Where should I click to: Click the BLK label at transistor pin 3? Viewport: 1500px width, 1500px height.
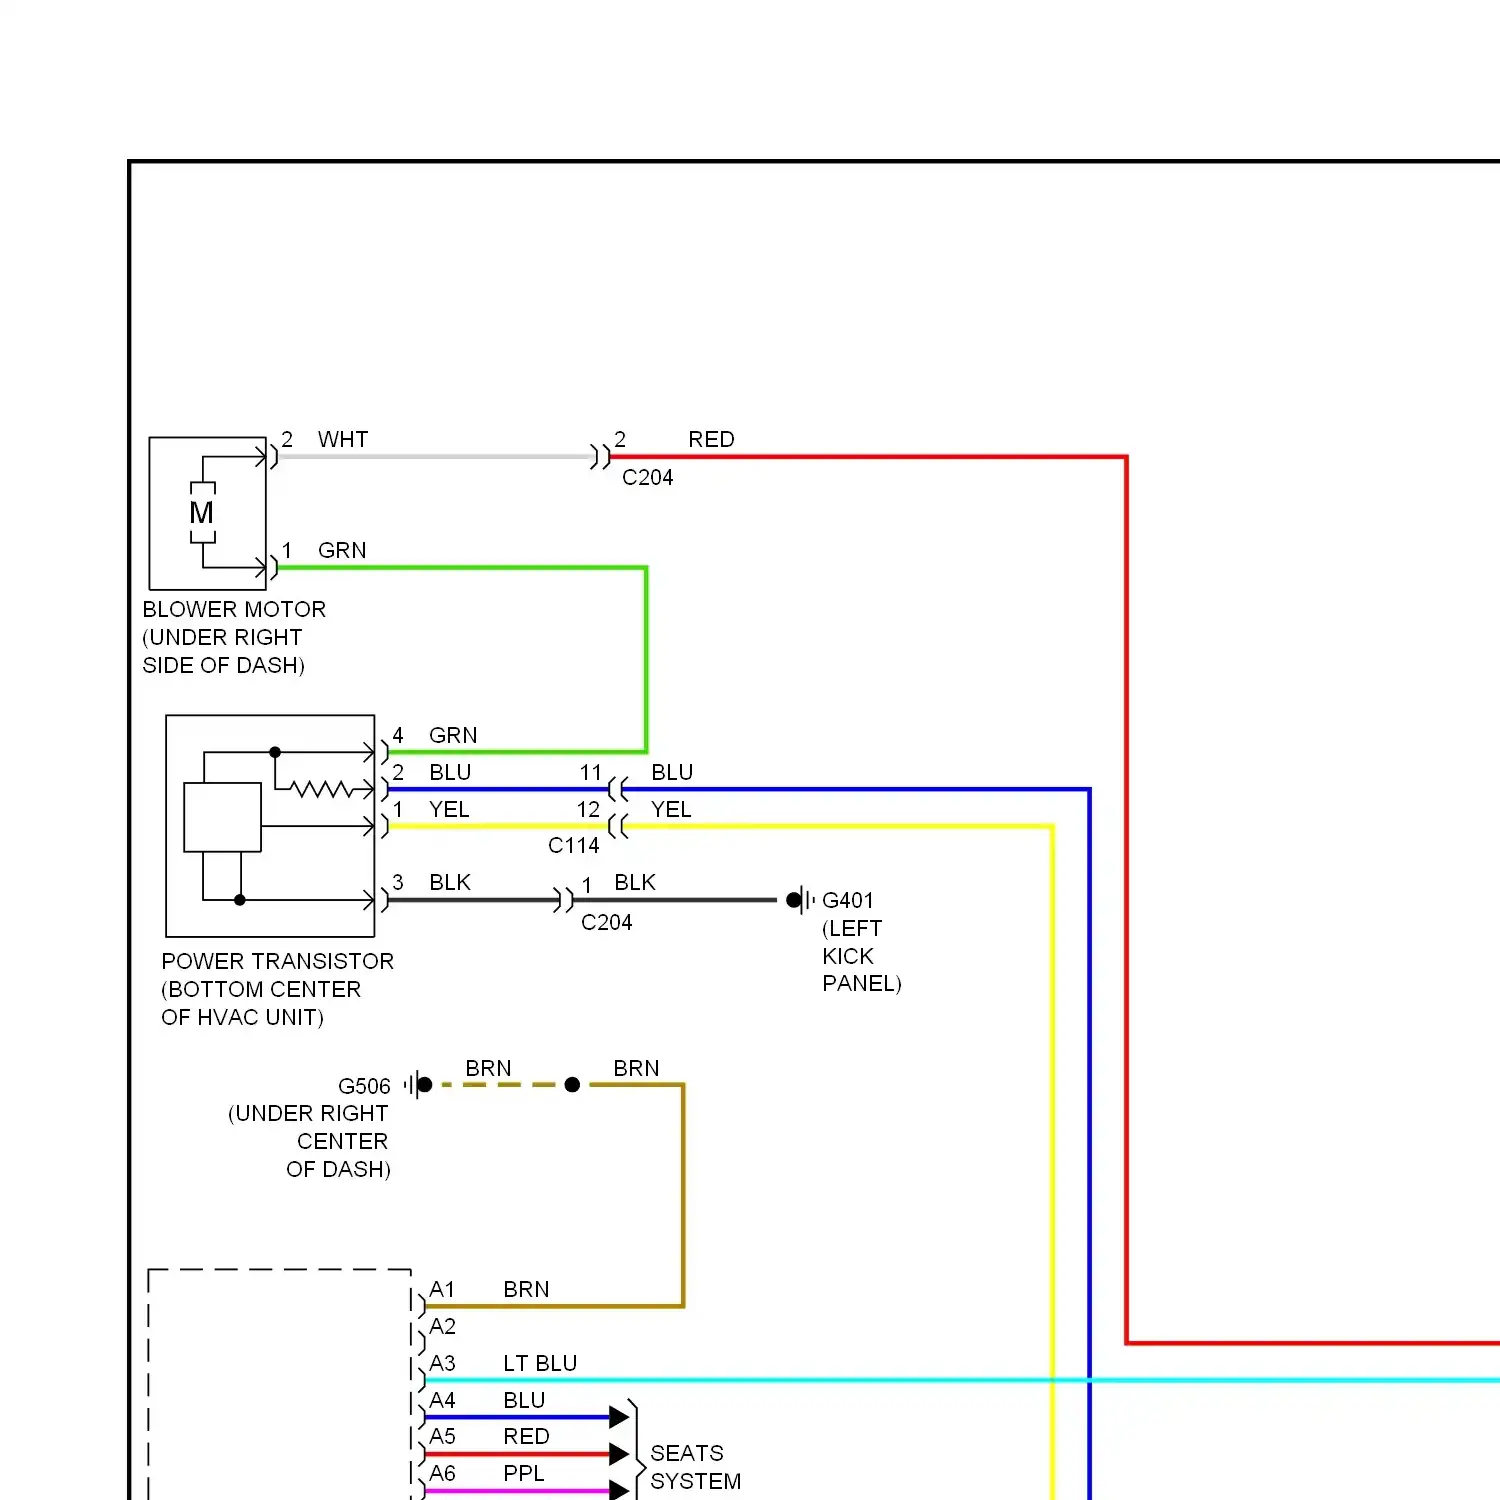450,882
